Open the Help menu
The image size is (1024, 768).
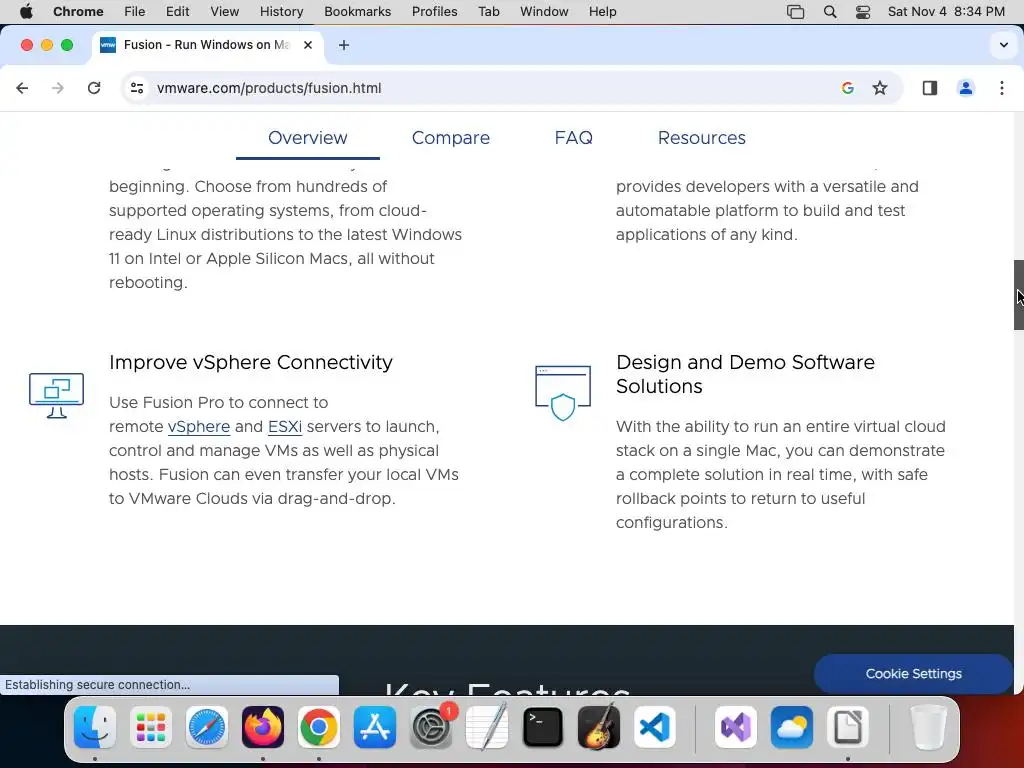point(602,12)
